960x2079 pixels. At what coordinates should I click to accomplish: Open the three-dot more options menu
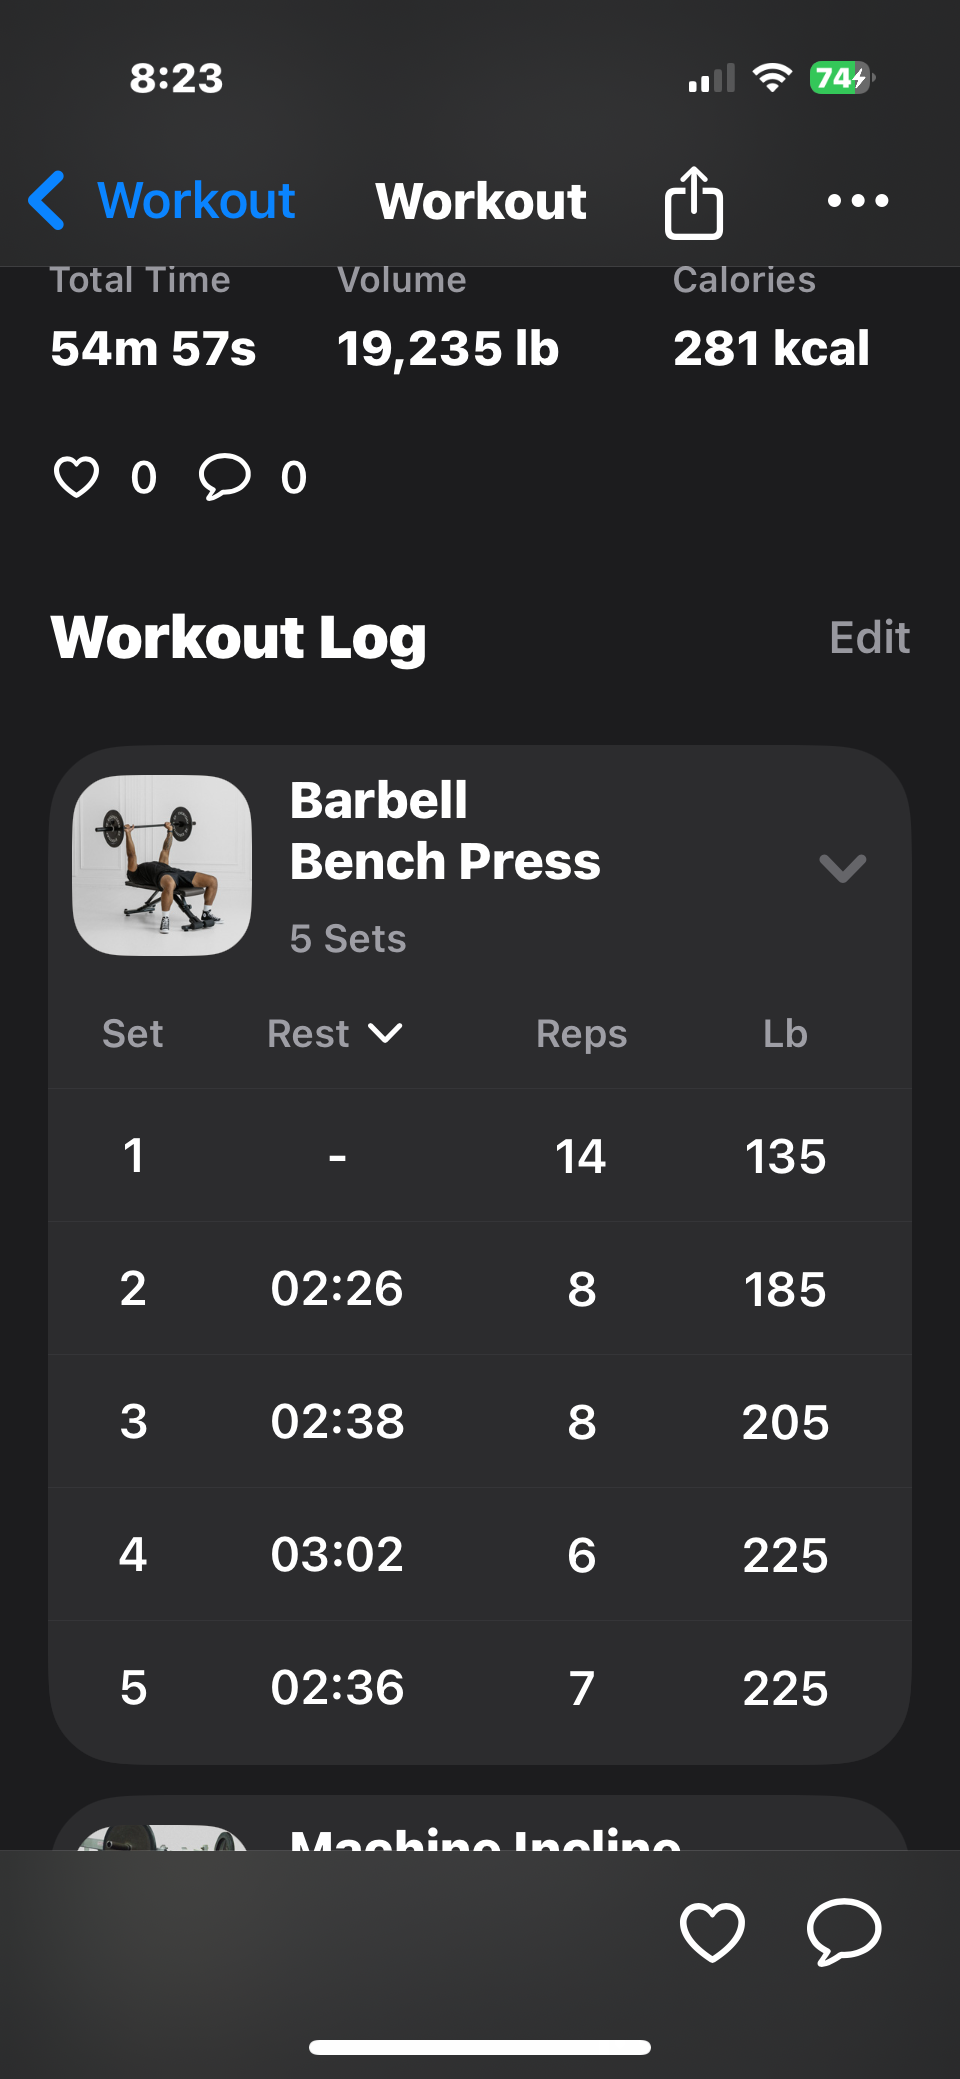point(858,201)
